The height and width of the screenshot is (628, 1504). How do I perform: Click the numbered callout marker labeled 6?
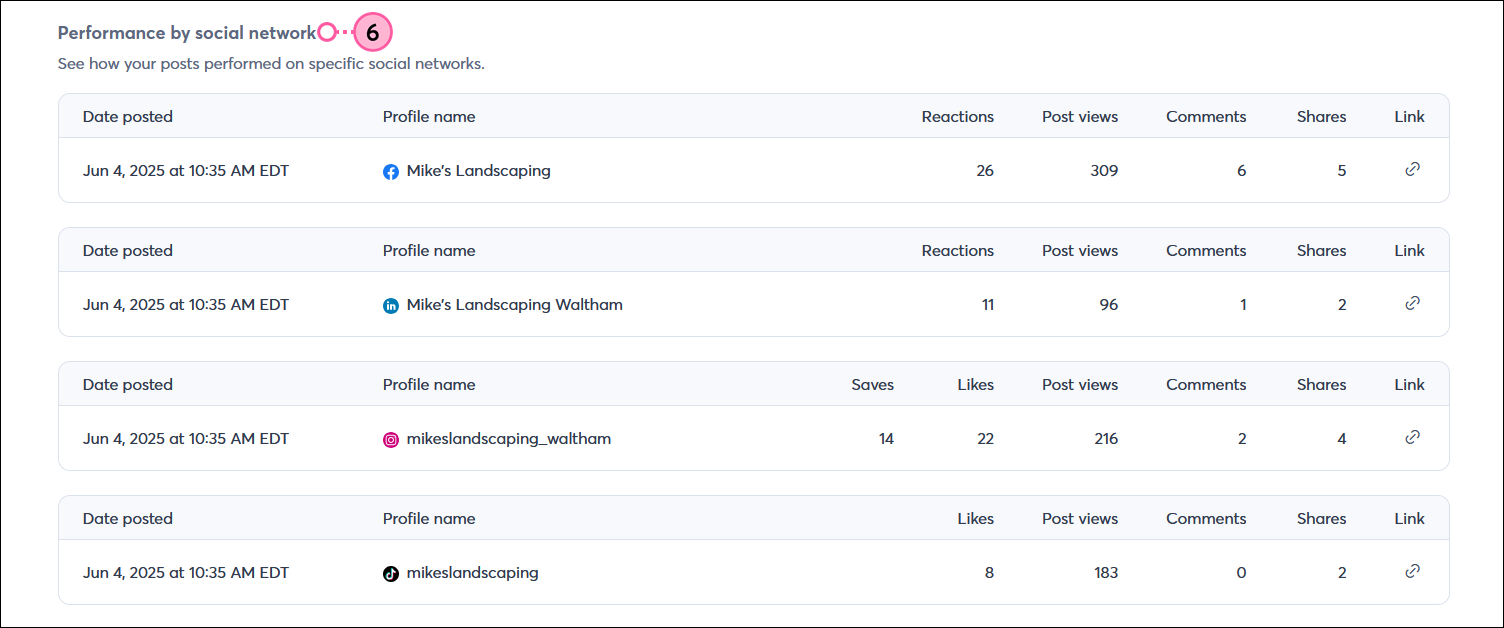[x=373, y=33]
